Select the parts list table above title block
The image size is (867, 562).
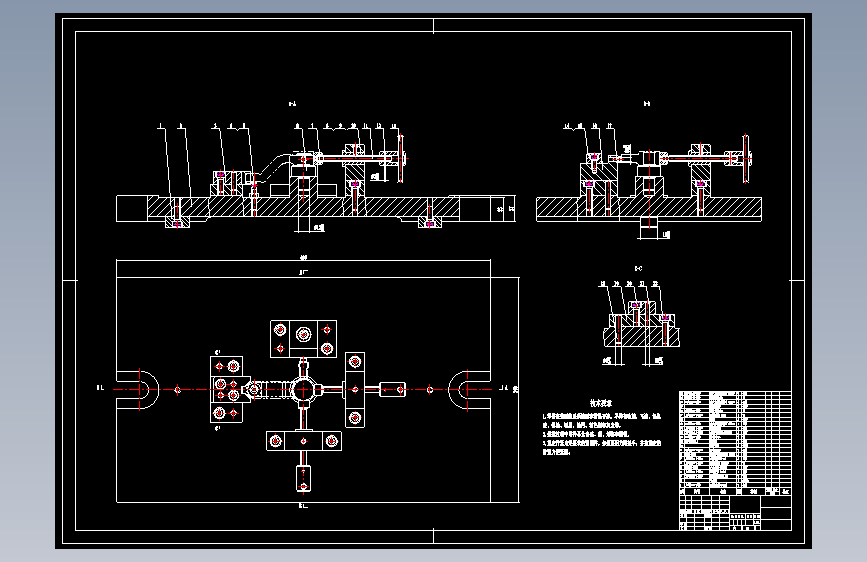(x=735, y=443)
